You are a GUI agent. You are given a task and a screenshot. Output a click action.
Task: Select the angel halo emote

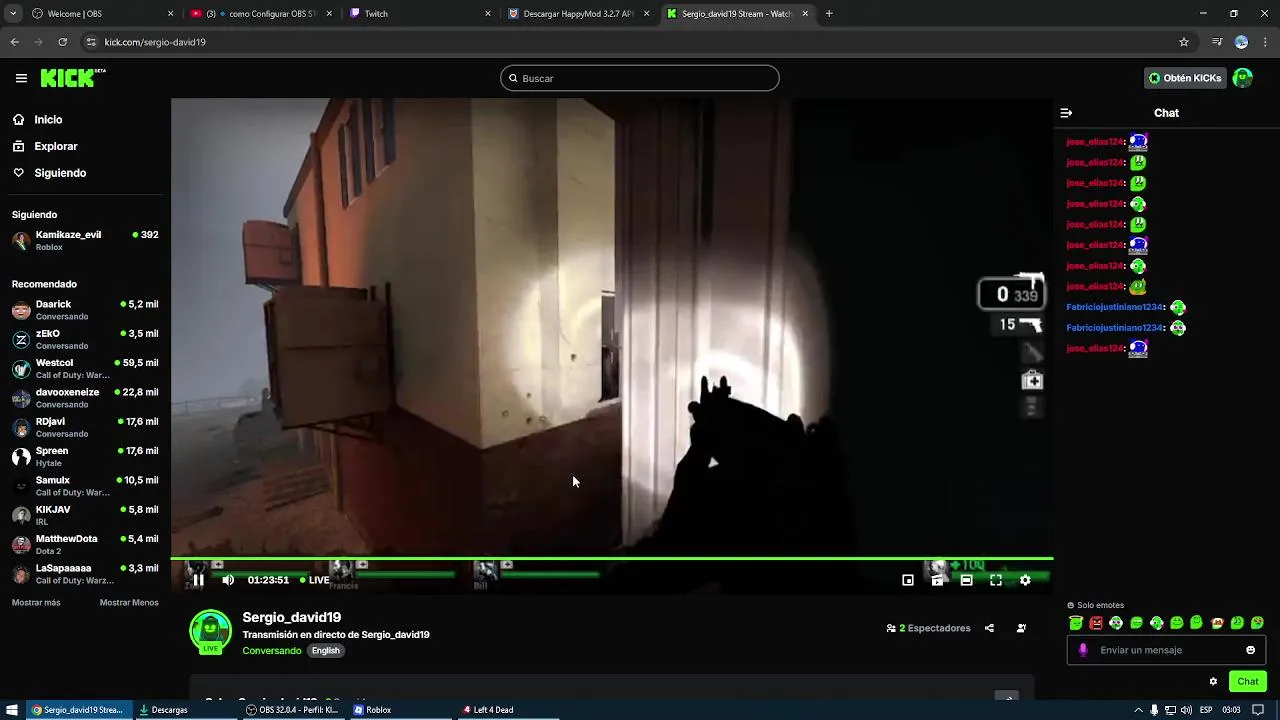(1076, 623)
